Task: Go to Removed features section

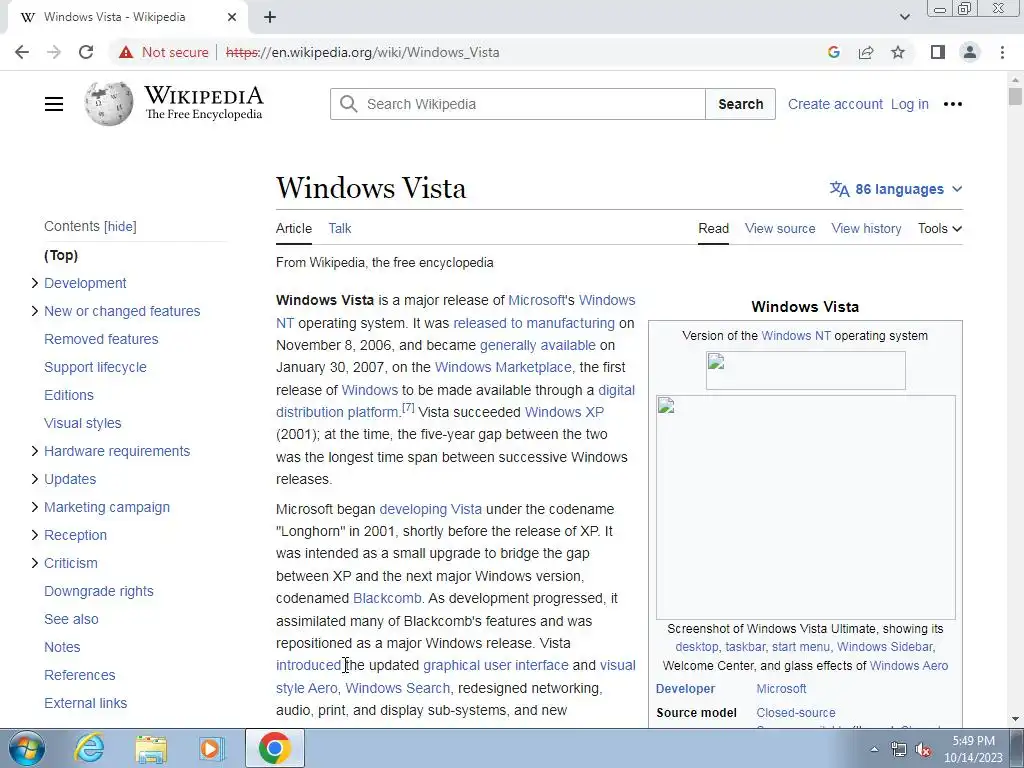Action: (101, 339)
